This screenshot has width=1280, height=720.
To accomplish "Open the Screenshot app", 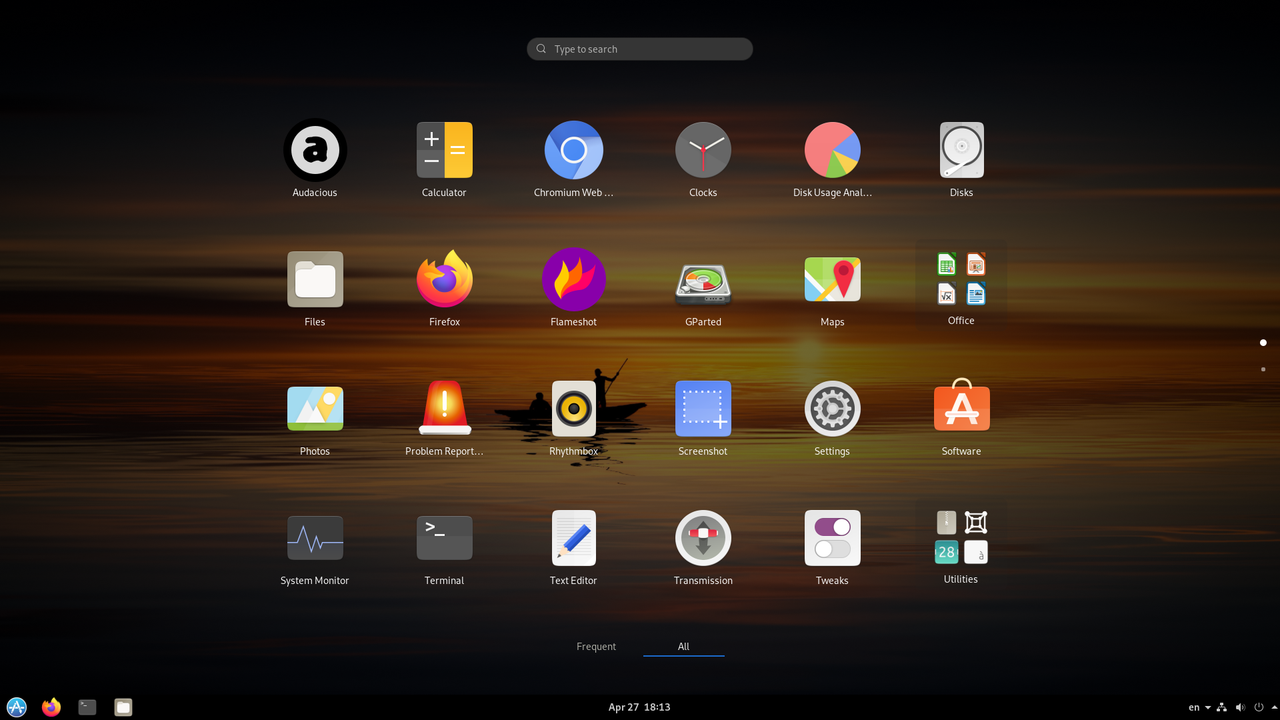I will (703, 408).
